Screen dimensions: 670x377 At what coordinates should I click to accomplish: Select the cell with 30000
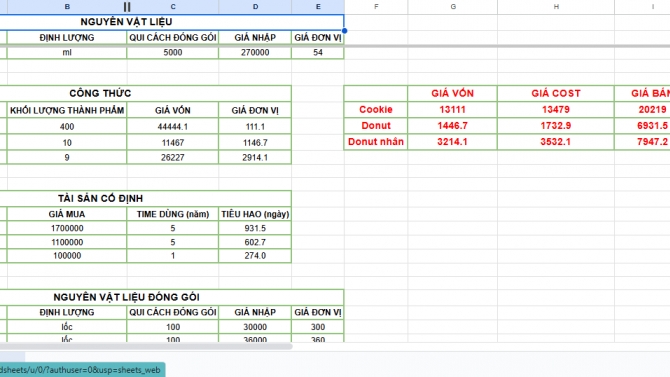(255, 327)
